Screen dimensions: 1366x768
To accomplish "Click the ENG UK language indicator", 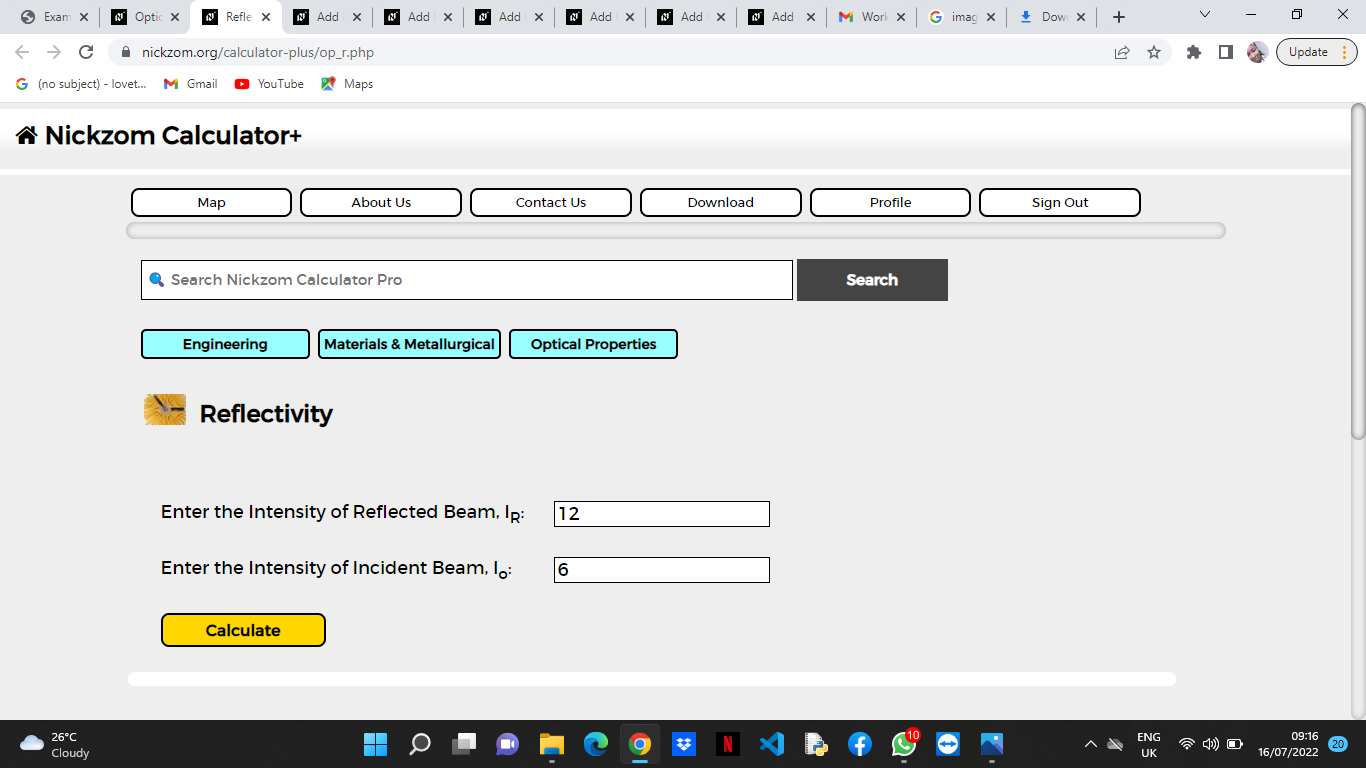I will coord(1149,744).
